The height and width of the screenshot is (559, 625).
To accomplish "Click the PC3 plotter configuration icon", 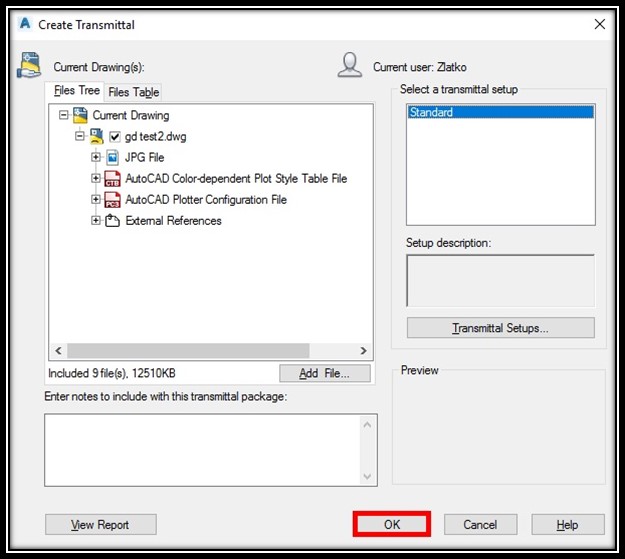I will tap(112, 200).
